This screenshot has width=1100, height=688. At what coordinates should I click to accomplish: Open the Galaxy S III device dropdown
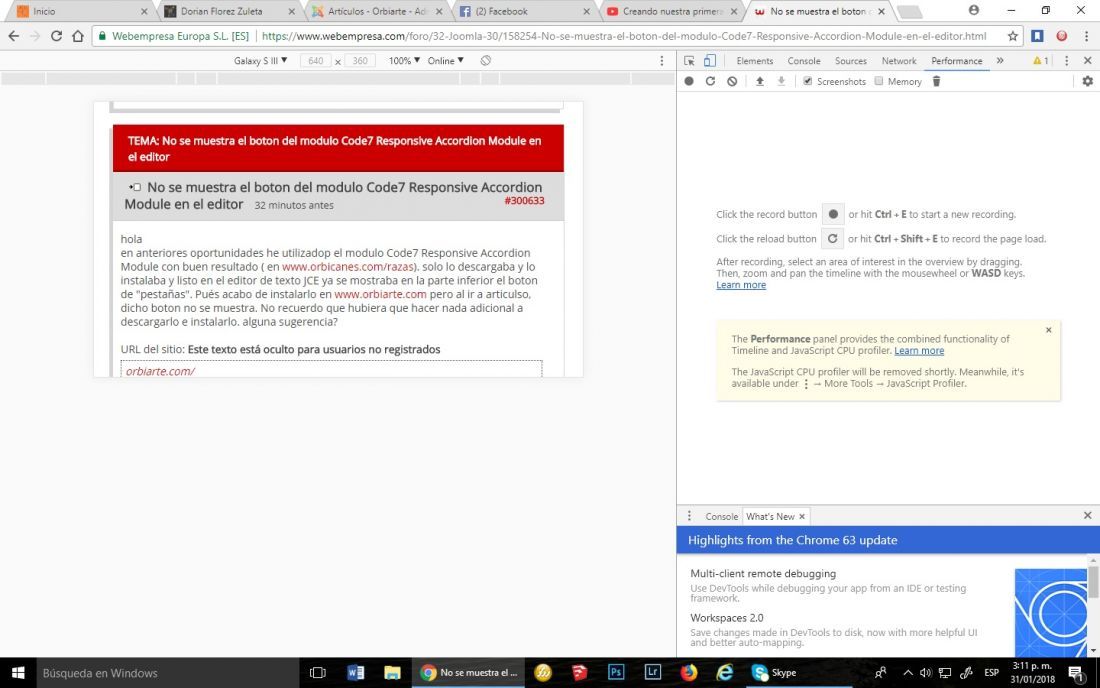click(x=260, y=60)
